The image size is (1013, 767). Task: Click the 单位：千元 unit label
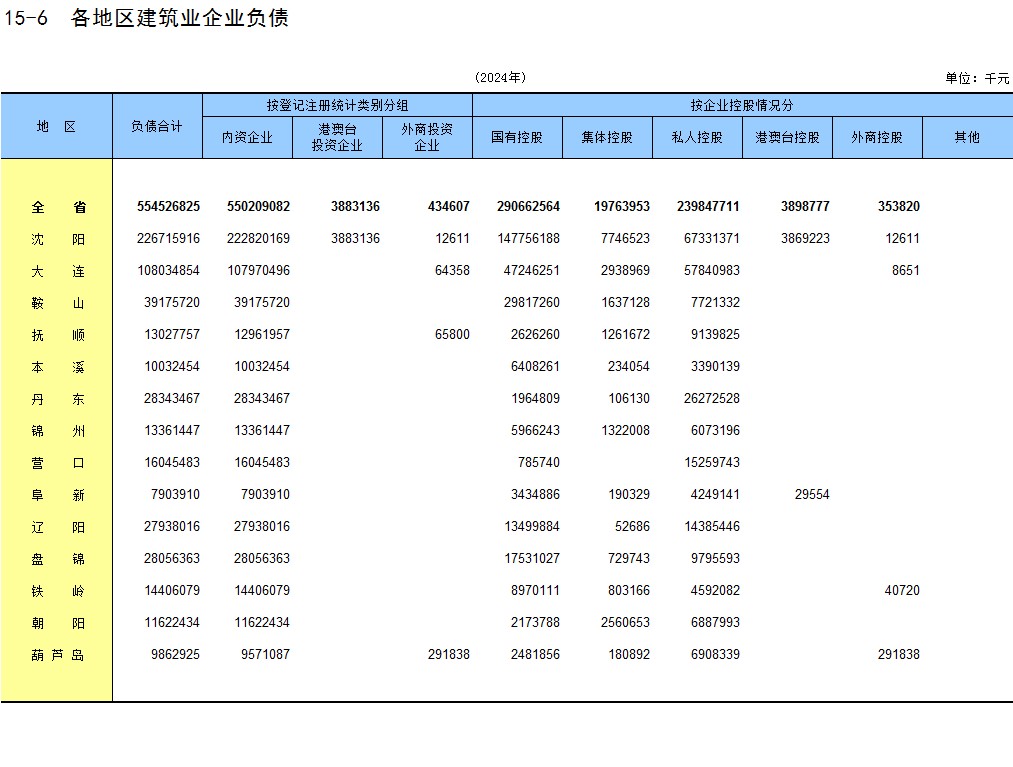977,78
